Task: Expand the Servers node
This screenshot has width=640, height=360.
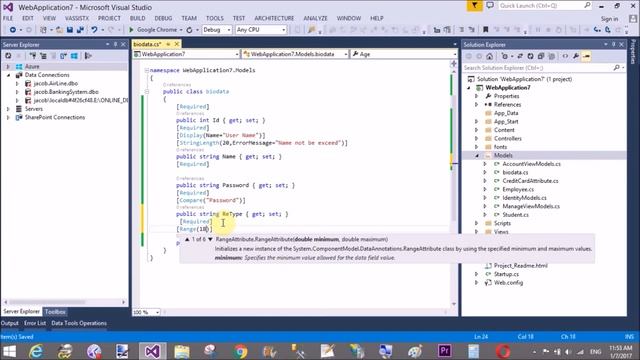Action: click(x=8, y=109)
